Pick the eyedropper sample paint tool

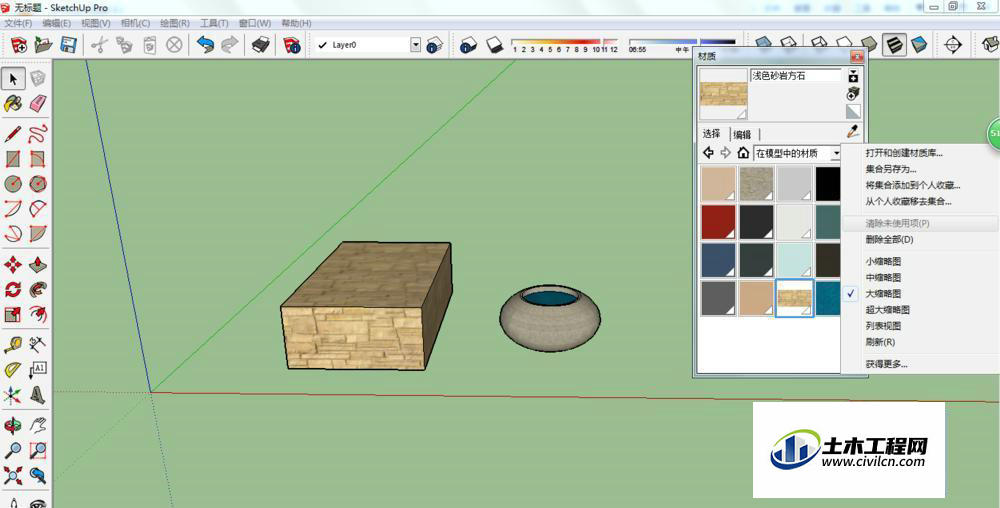click(x=853, y=132)
